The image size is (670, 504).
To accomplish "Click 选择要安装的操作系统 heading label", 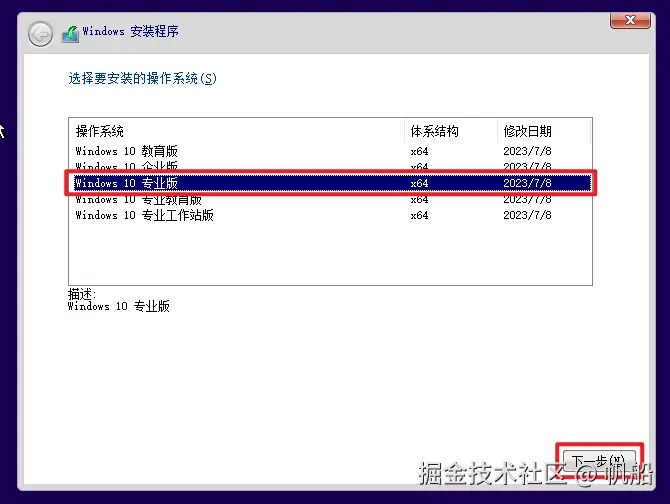I will 142,79.
